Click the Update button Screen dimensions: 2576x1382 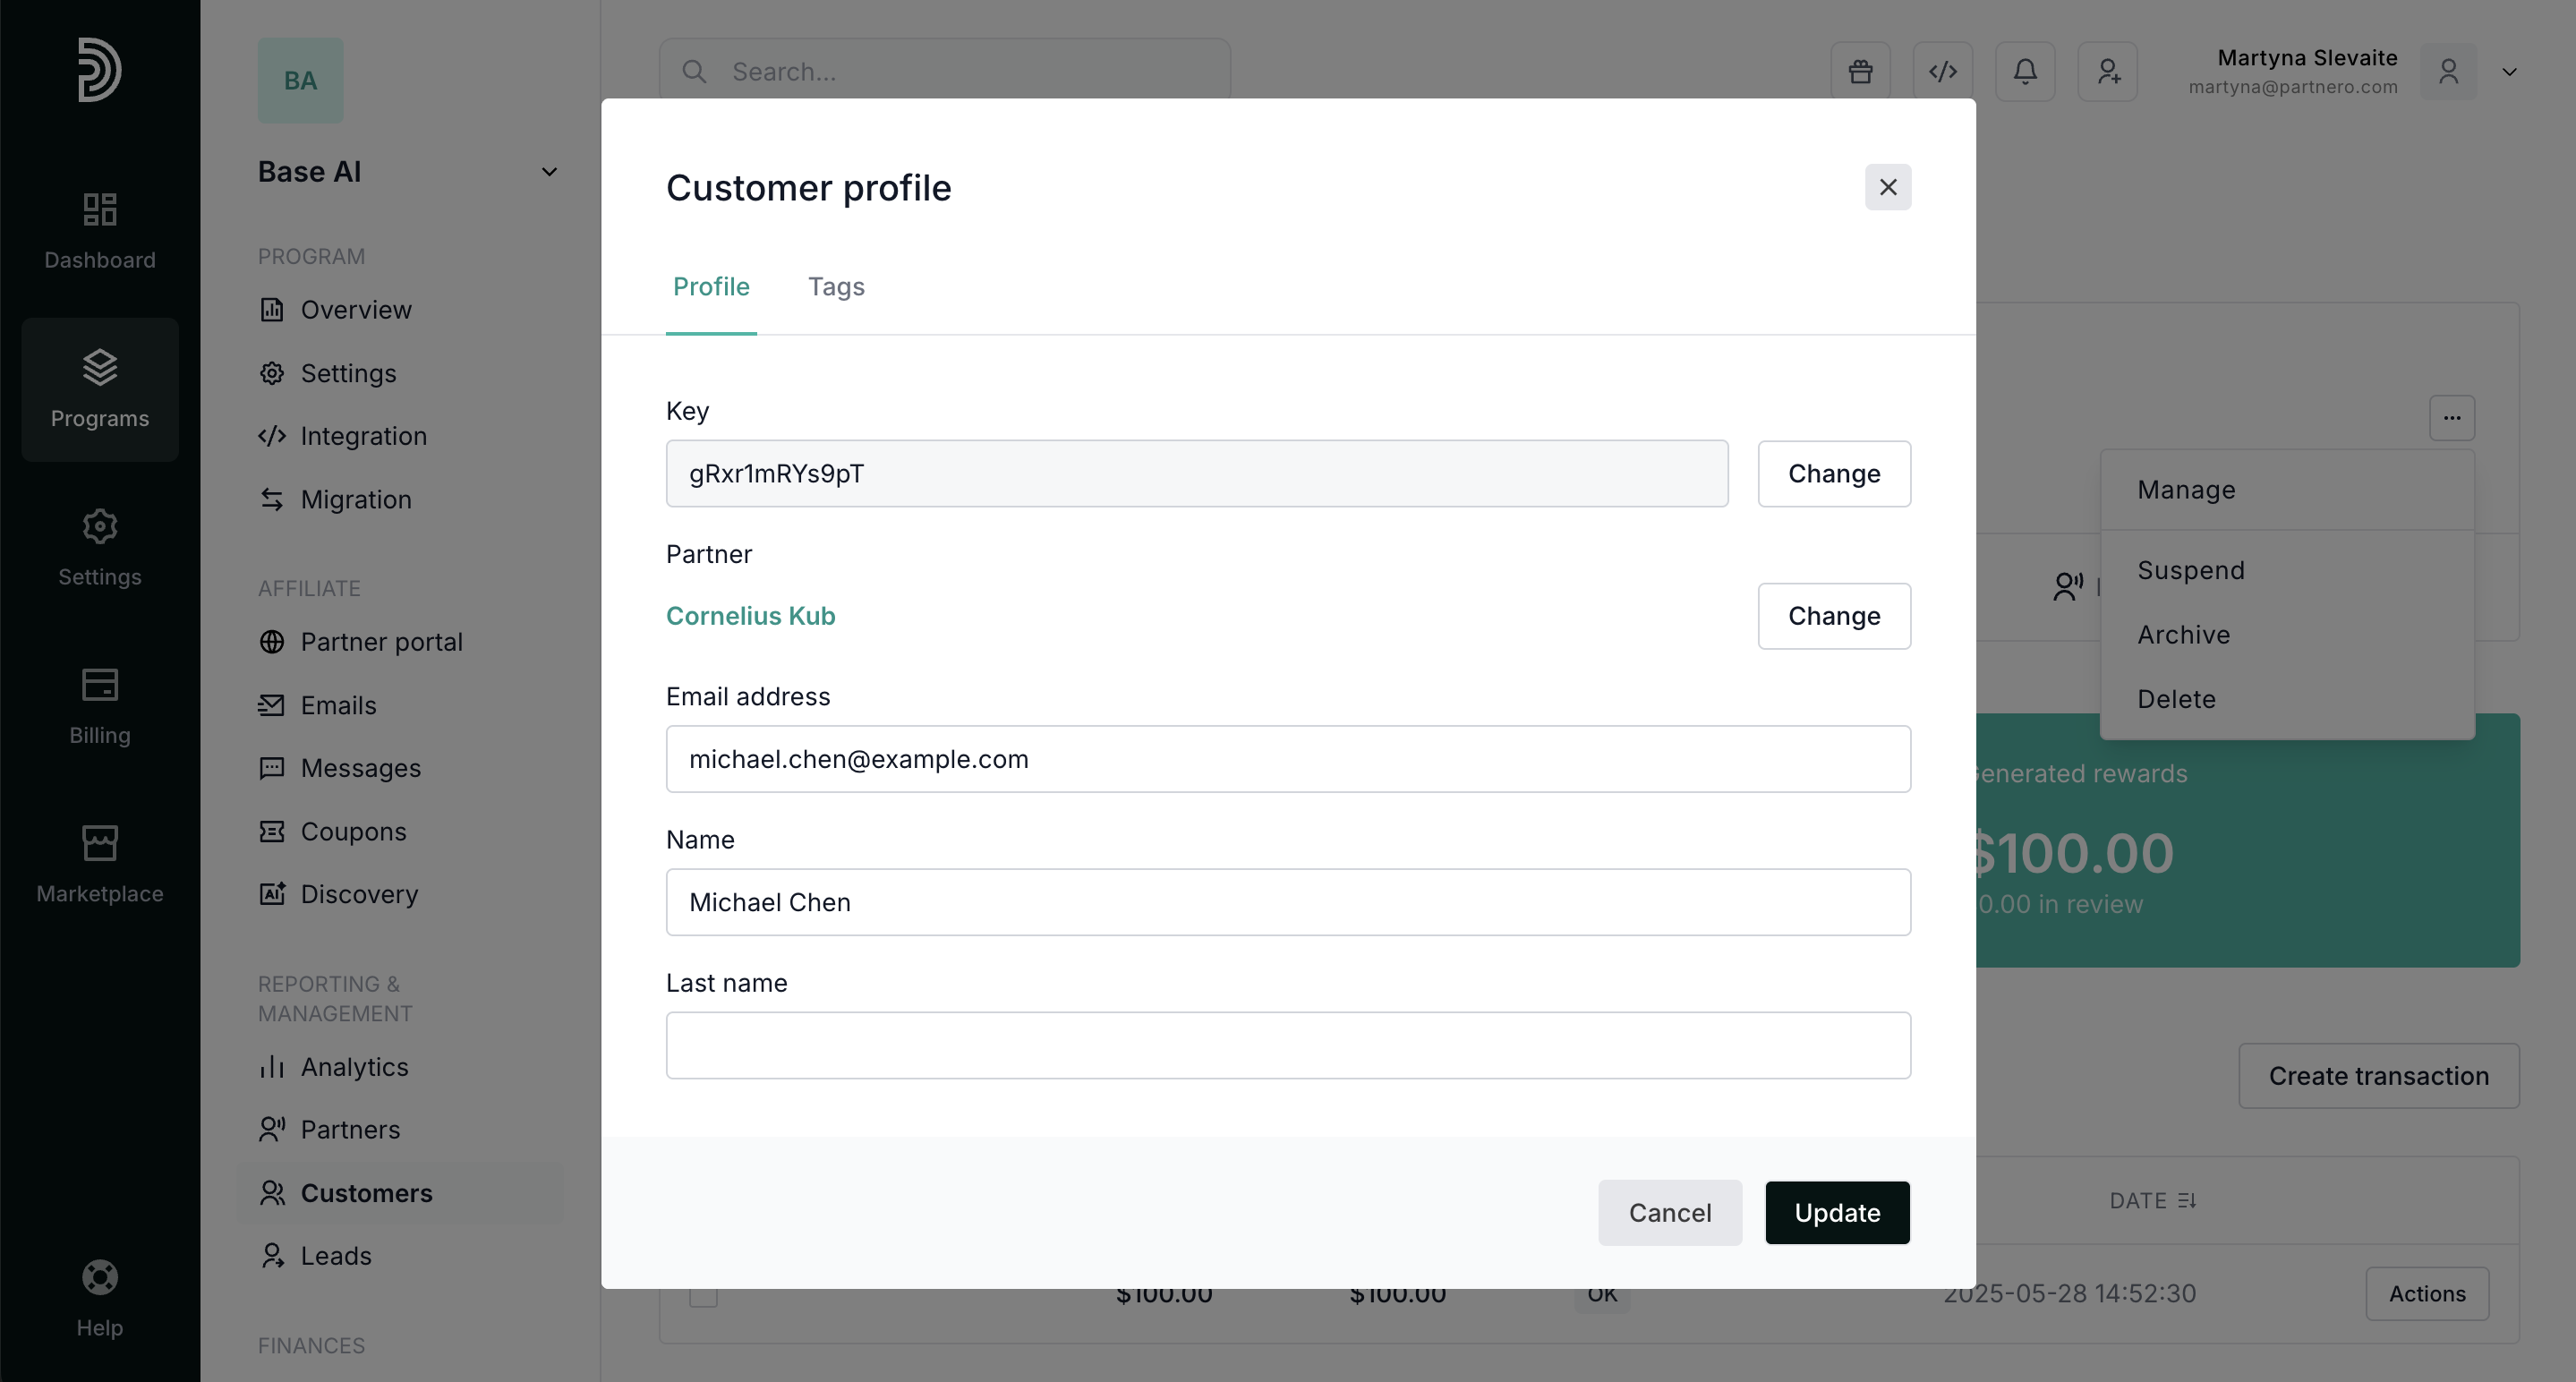(x=1837, y=1212)
